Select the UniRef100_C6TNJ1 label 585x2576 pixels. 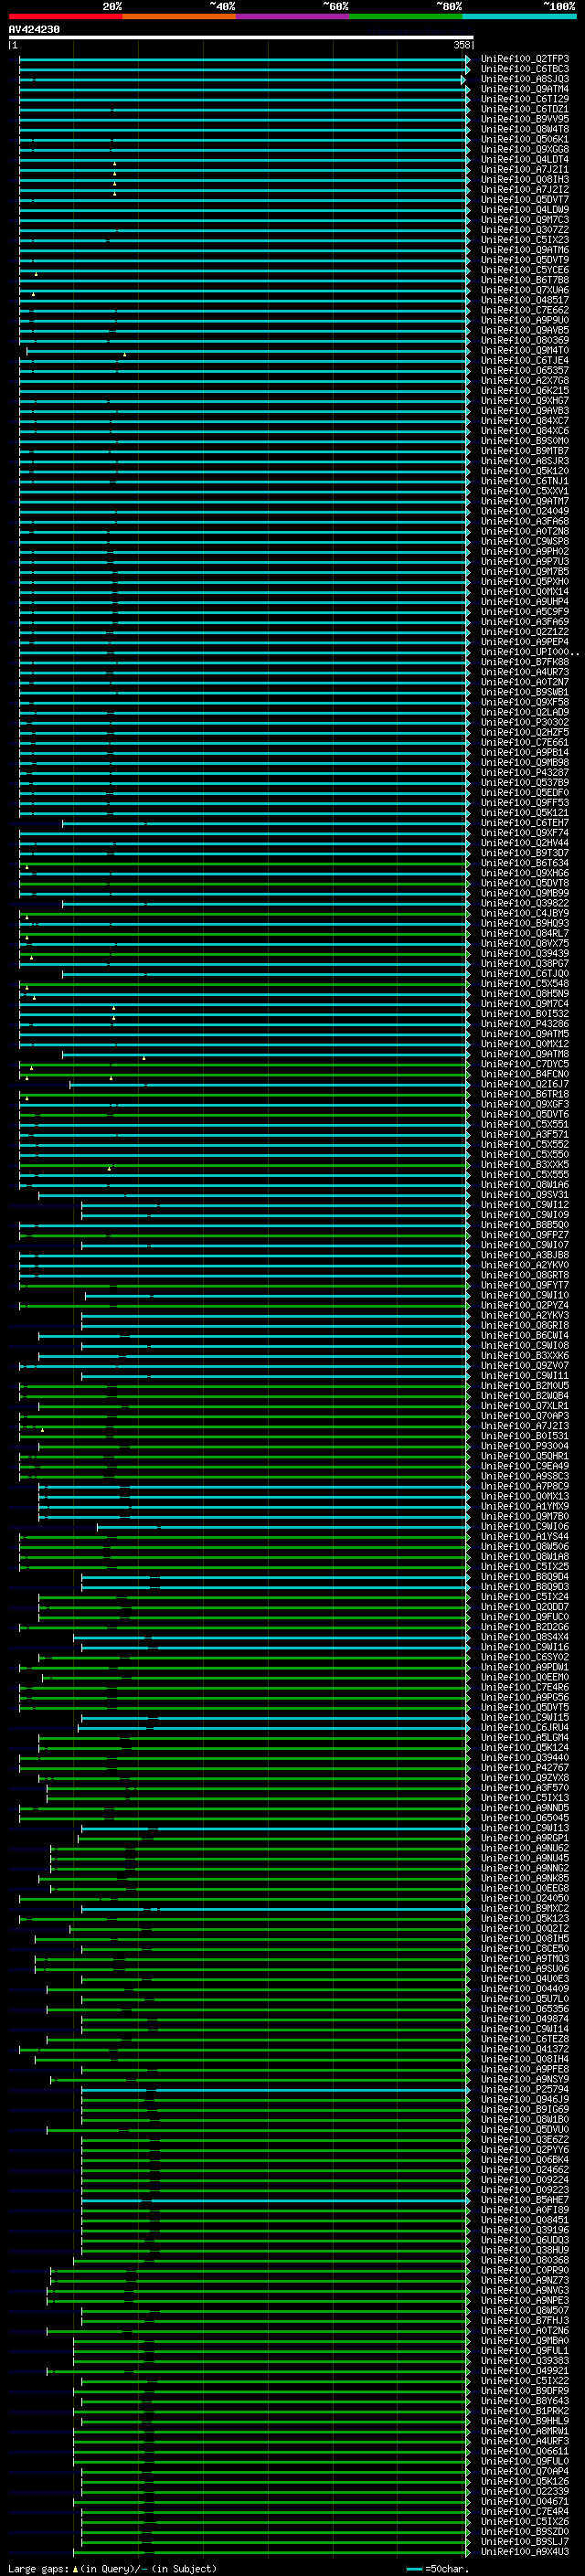point(525,481)
